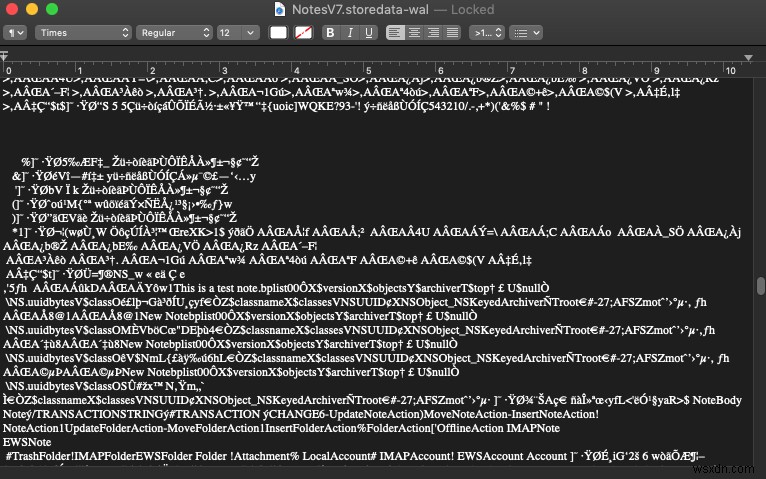Click the Locked status in title bar

point(472,9)
